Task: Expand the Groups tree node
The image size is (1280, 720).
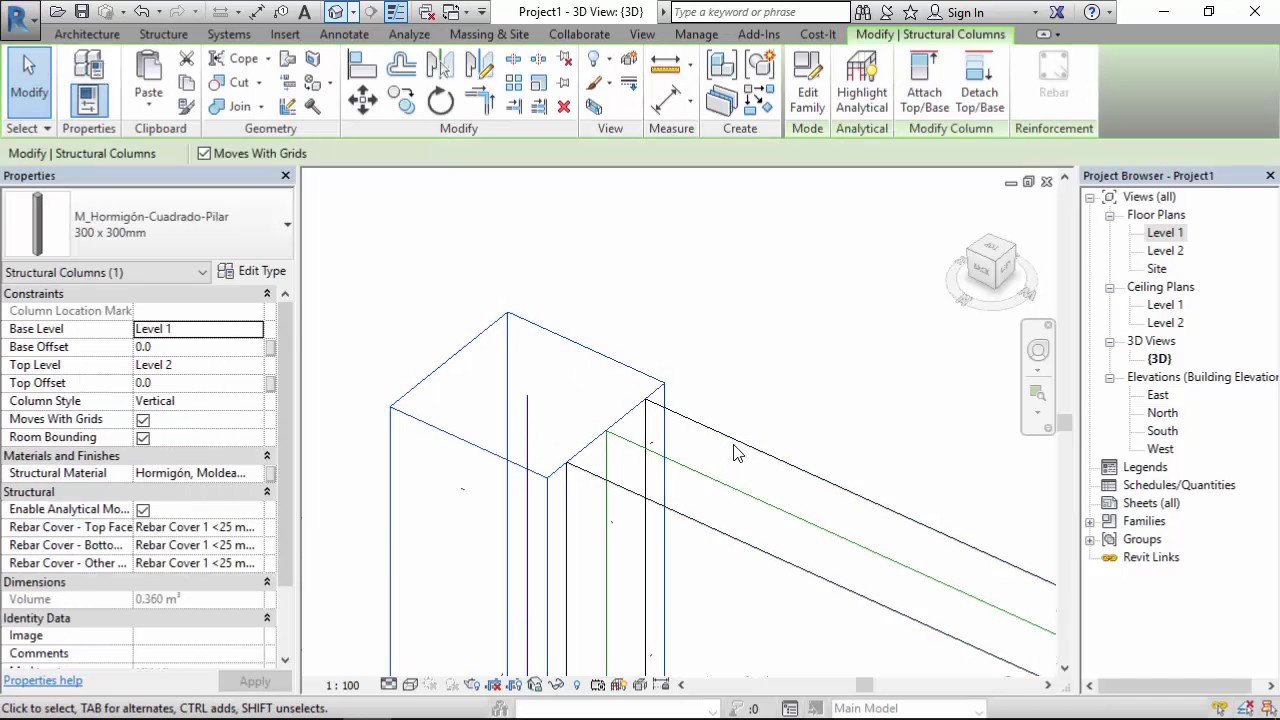Action: [x=1090, y=539]
